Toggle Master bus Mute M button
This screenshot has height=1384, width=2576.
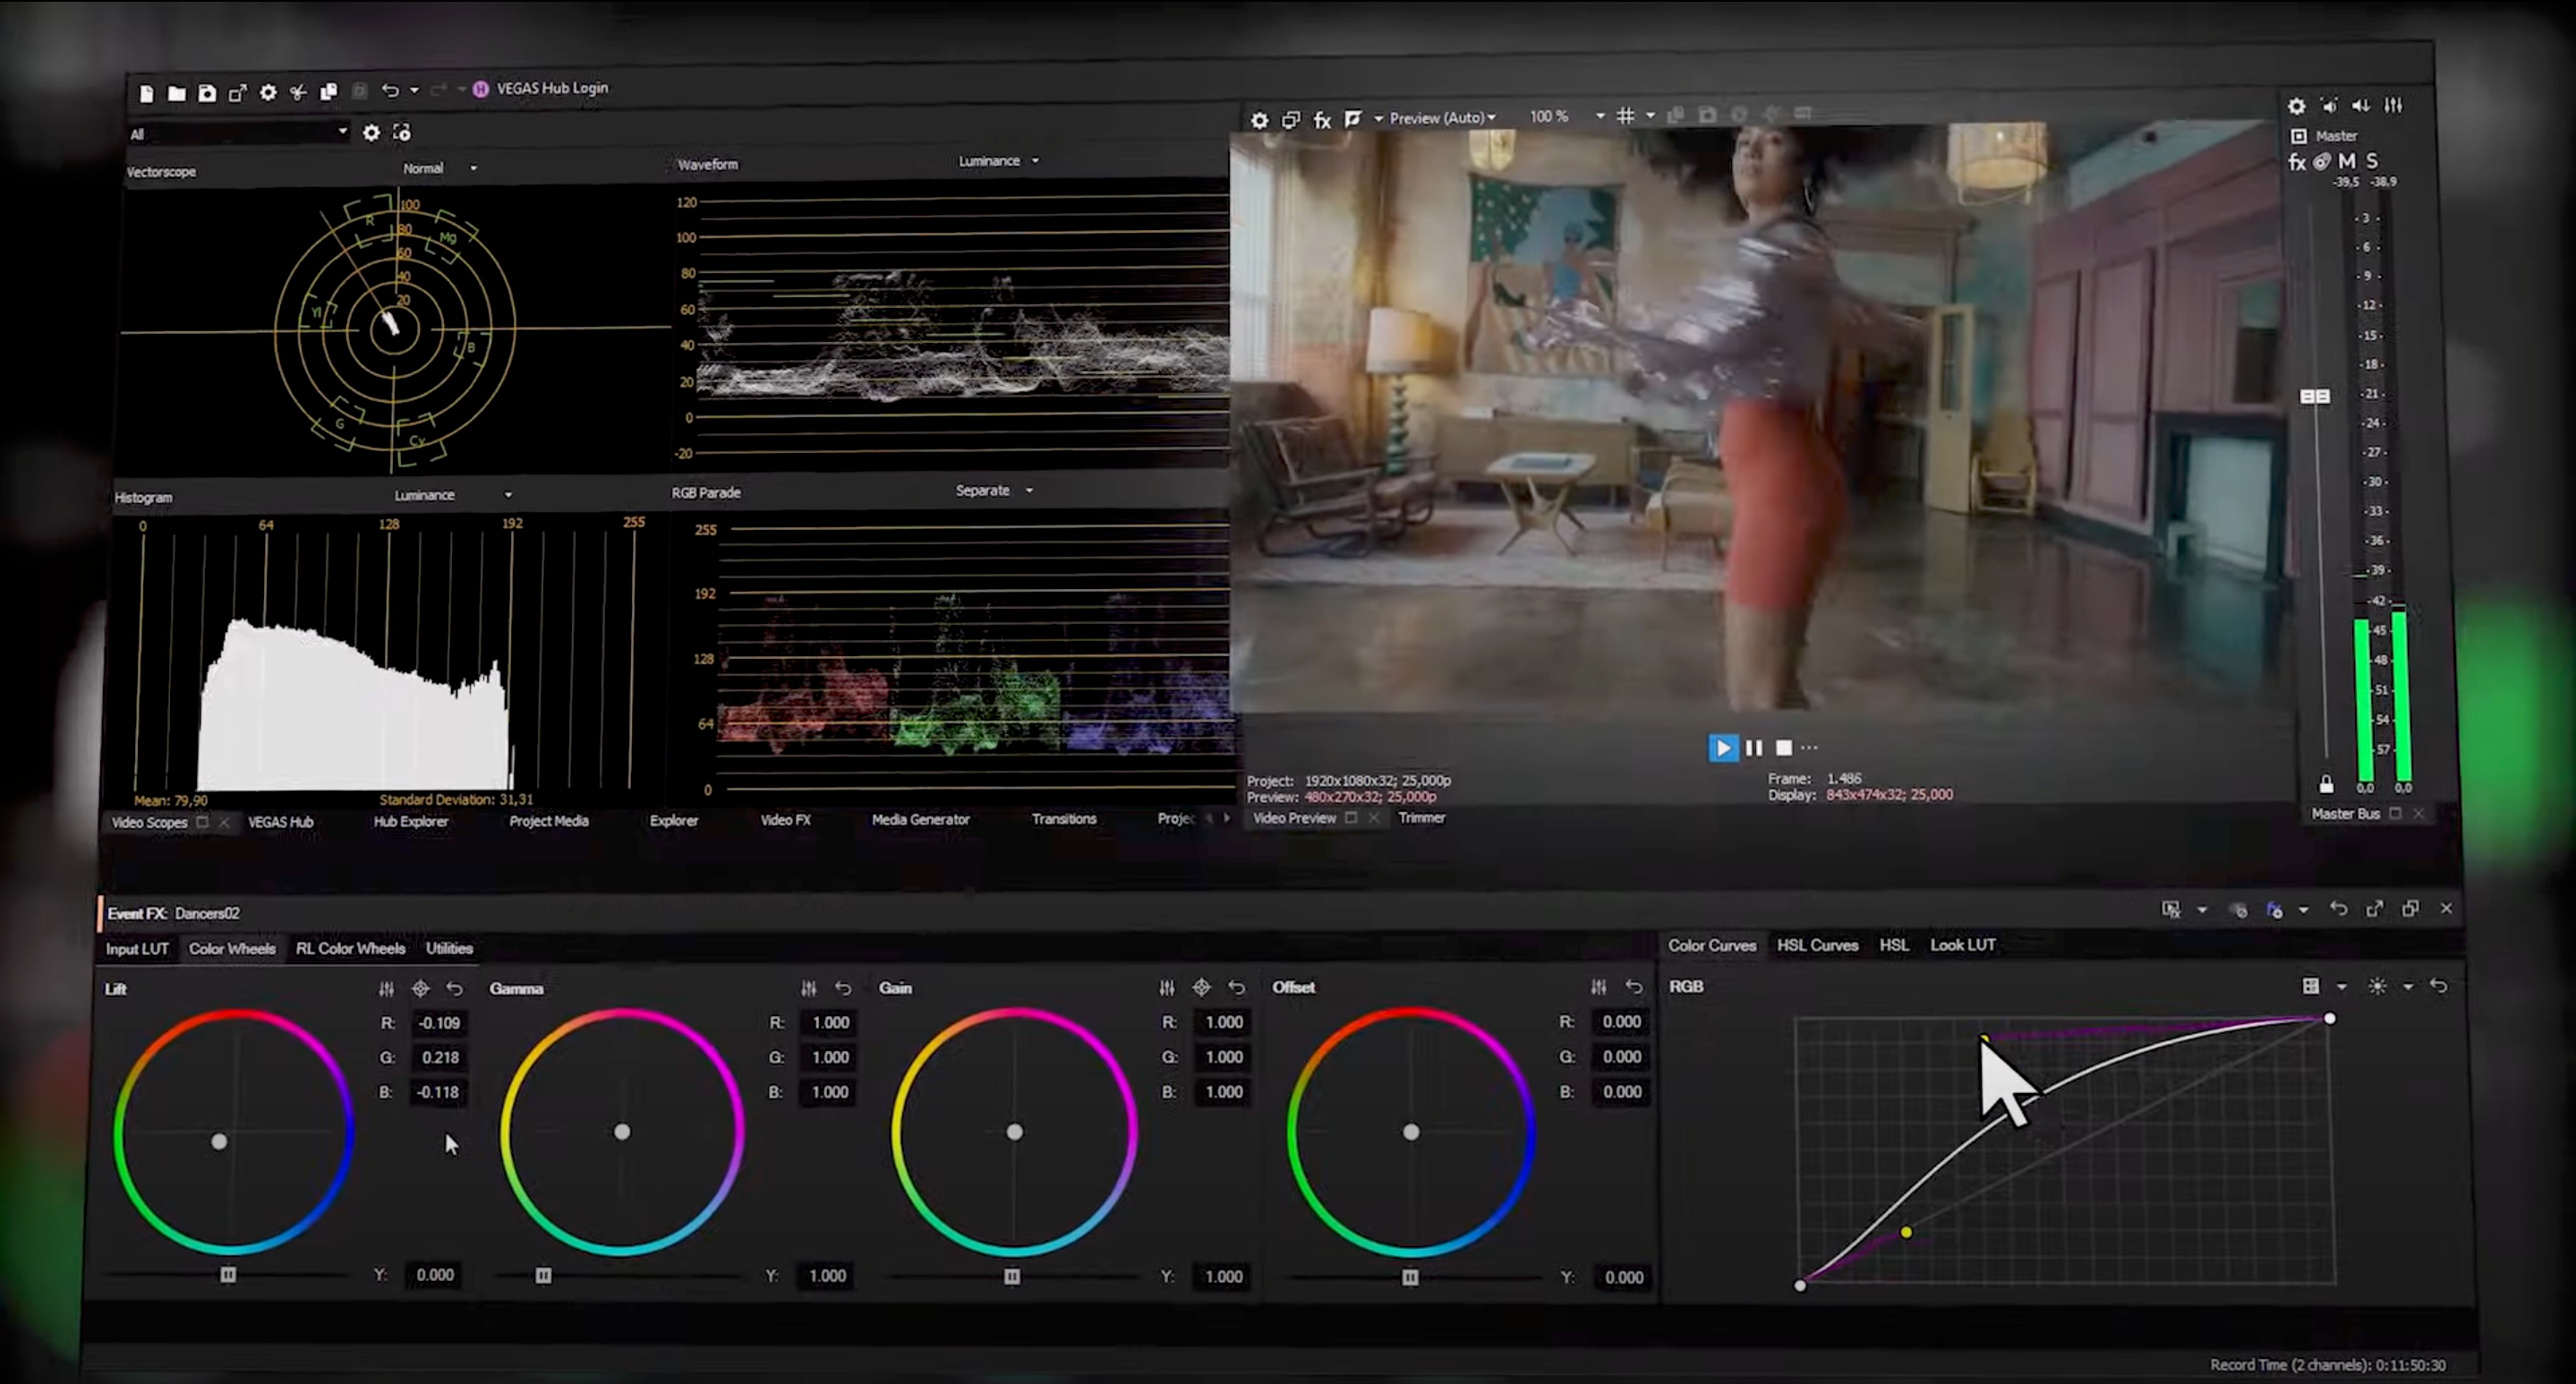click(2346, 161)
